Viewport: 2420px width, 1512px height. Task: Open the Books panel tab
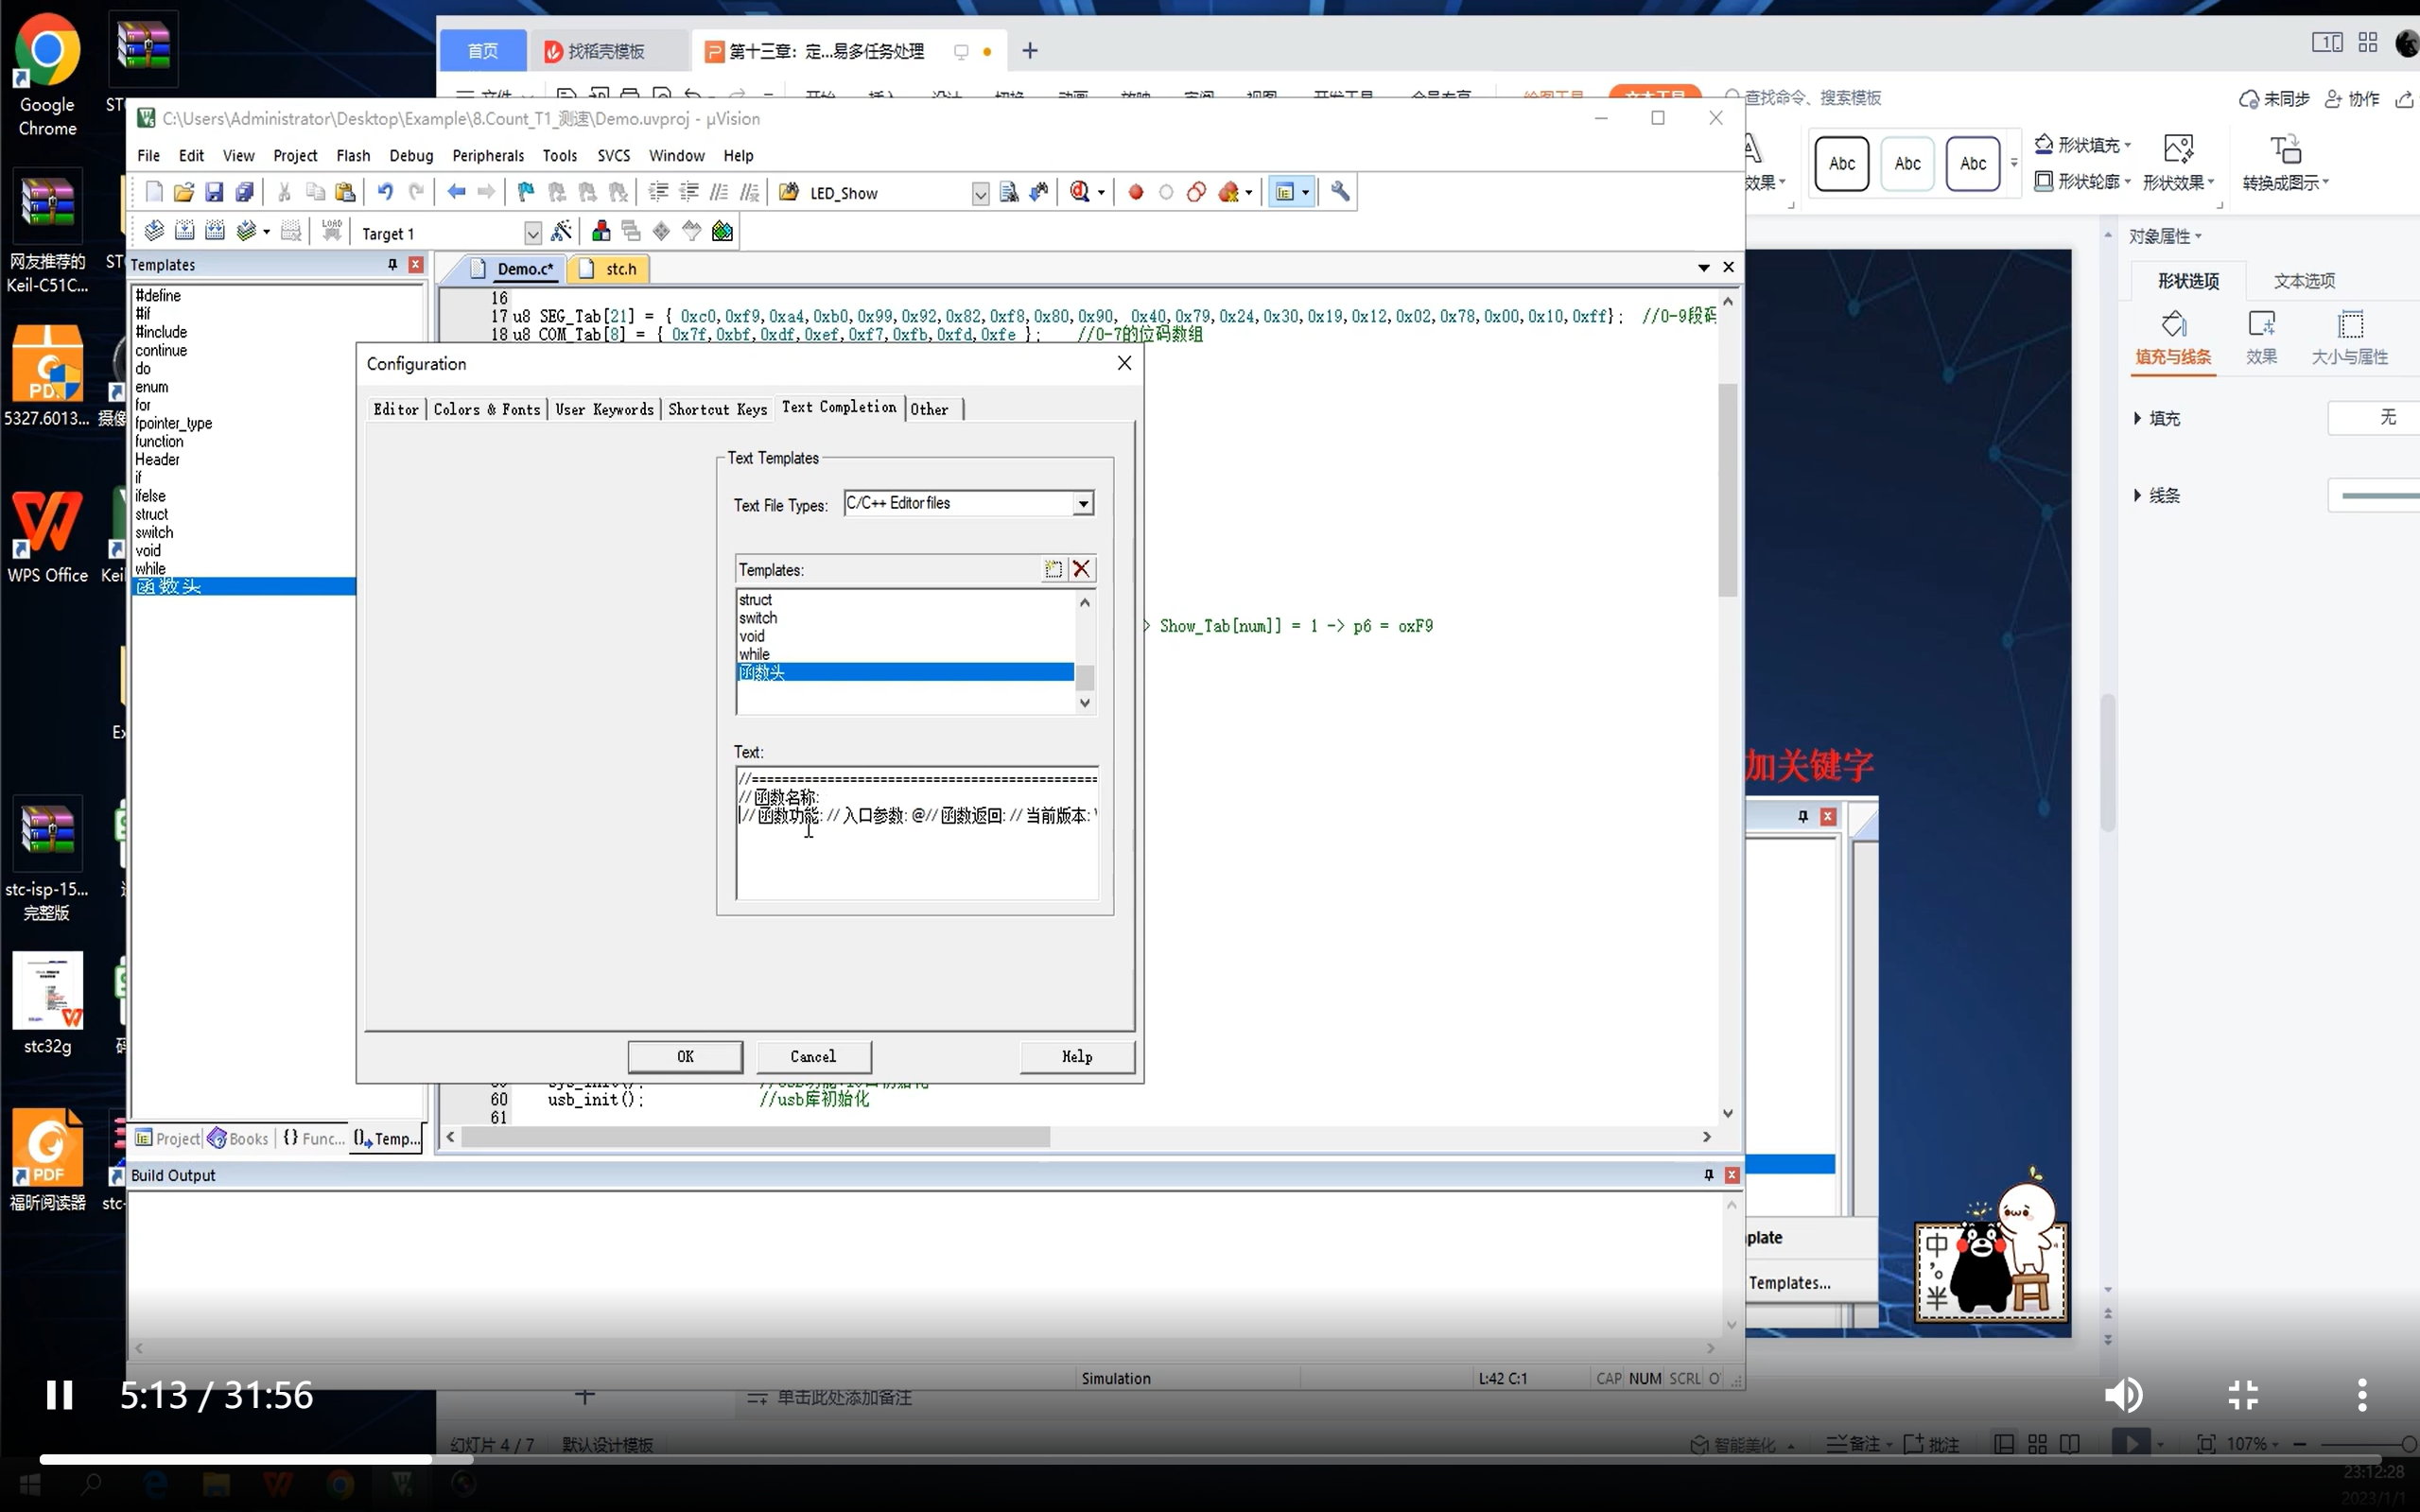pyautogui.click(x=238, y=1138)
